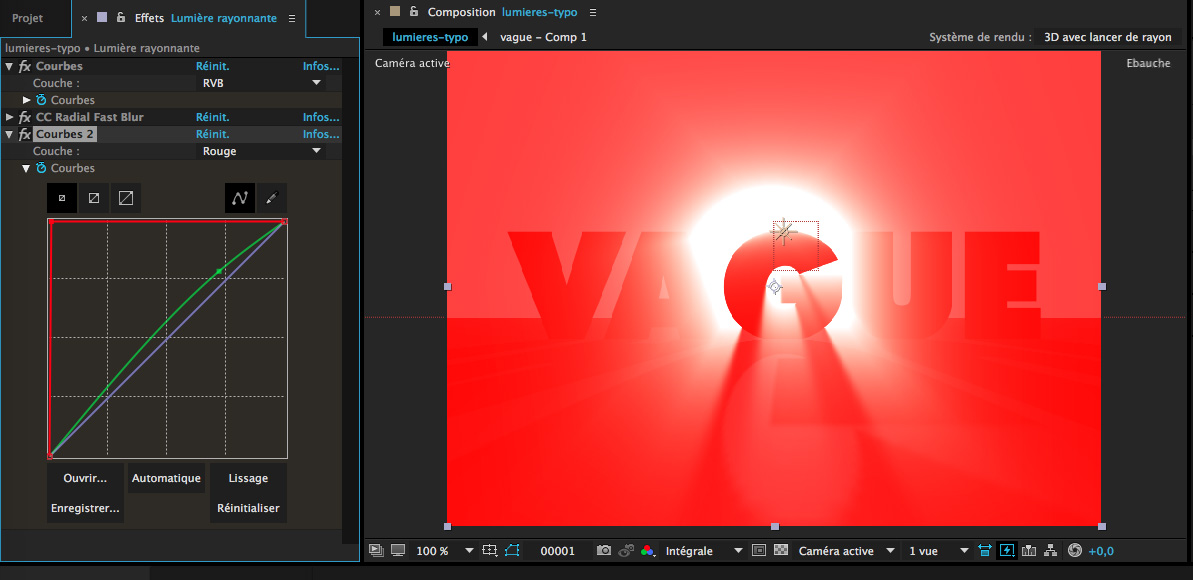Screen dimensions: 1193x580
Task: Open Infos... for Courbes 2
Action: [321, 134]
